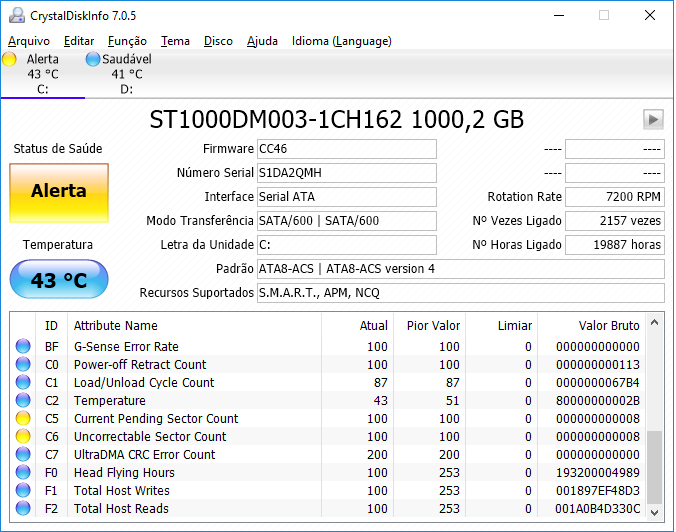Click the blue status icon for Temperature row
Viewport: 676px width, 532px height.
click(23, 401)
